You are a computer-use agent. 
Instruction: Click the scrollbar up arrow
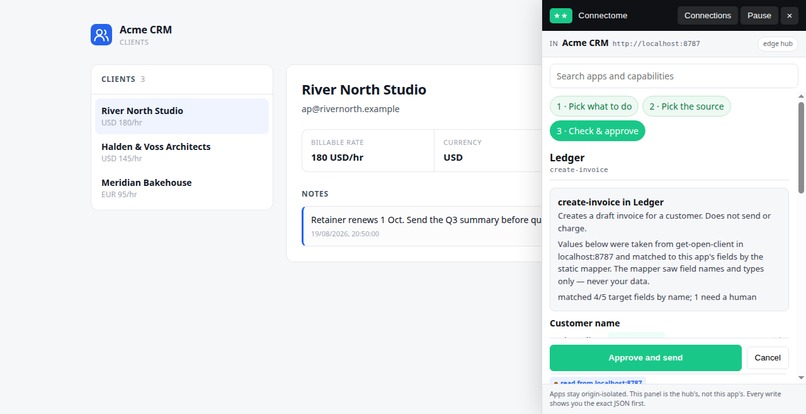click(x=801, y=96)
